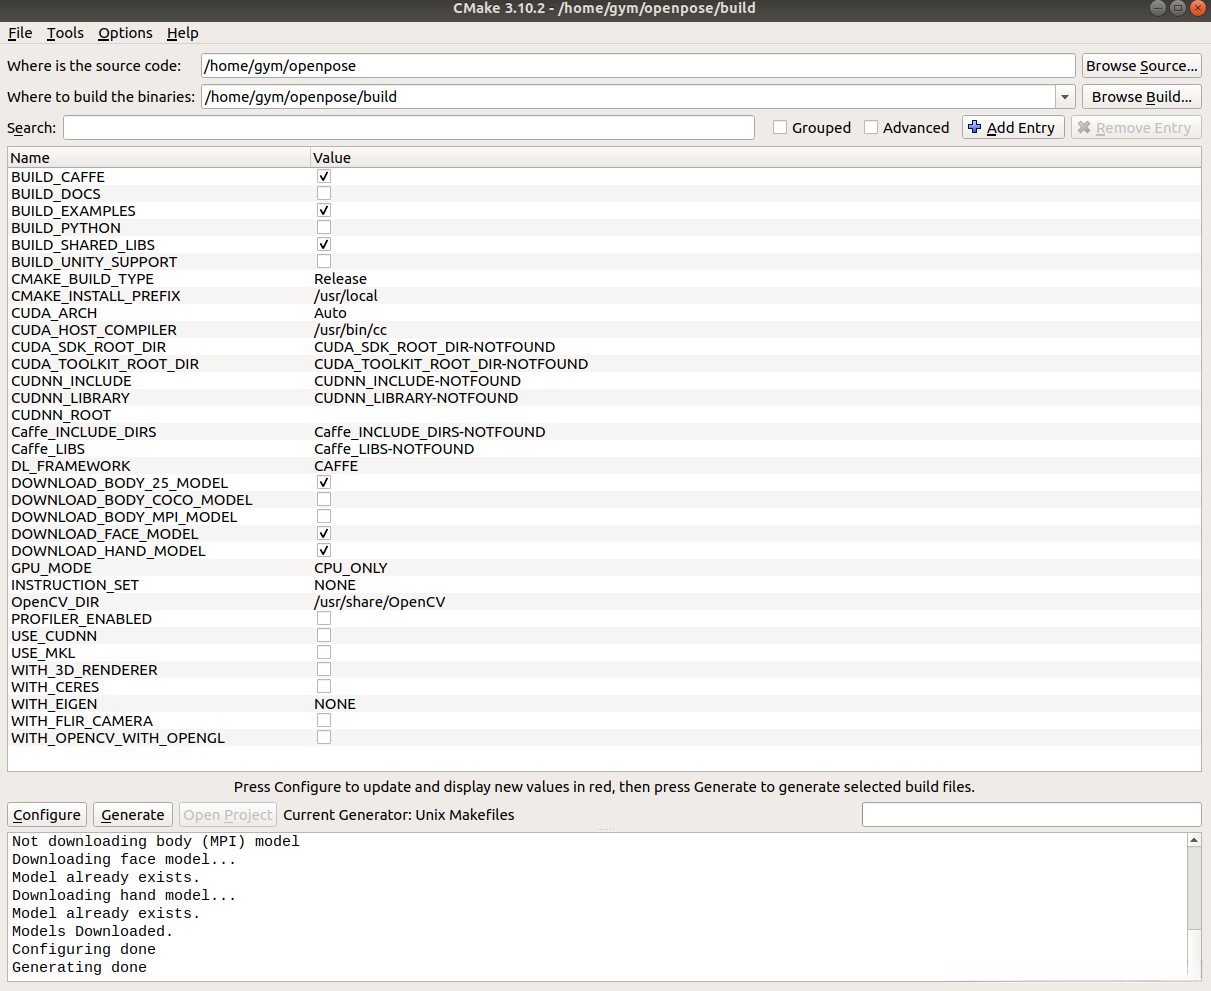Click the 'Configuring done' log line
This screenshot has height=991, width=1211.
pyautogui.click(x=84, y=949)
